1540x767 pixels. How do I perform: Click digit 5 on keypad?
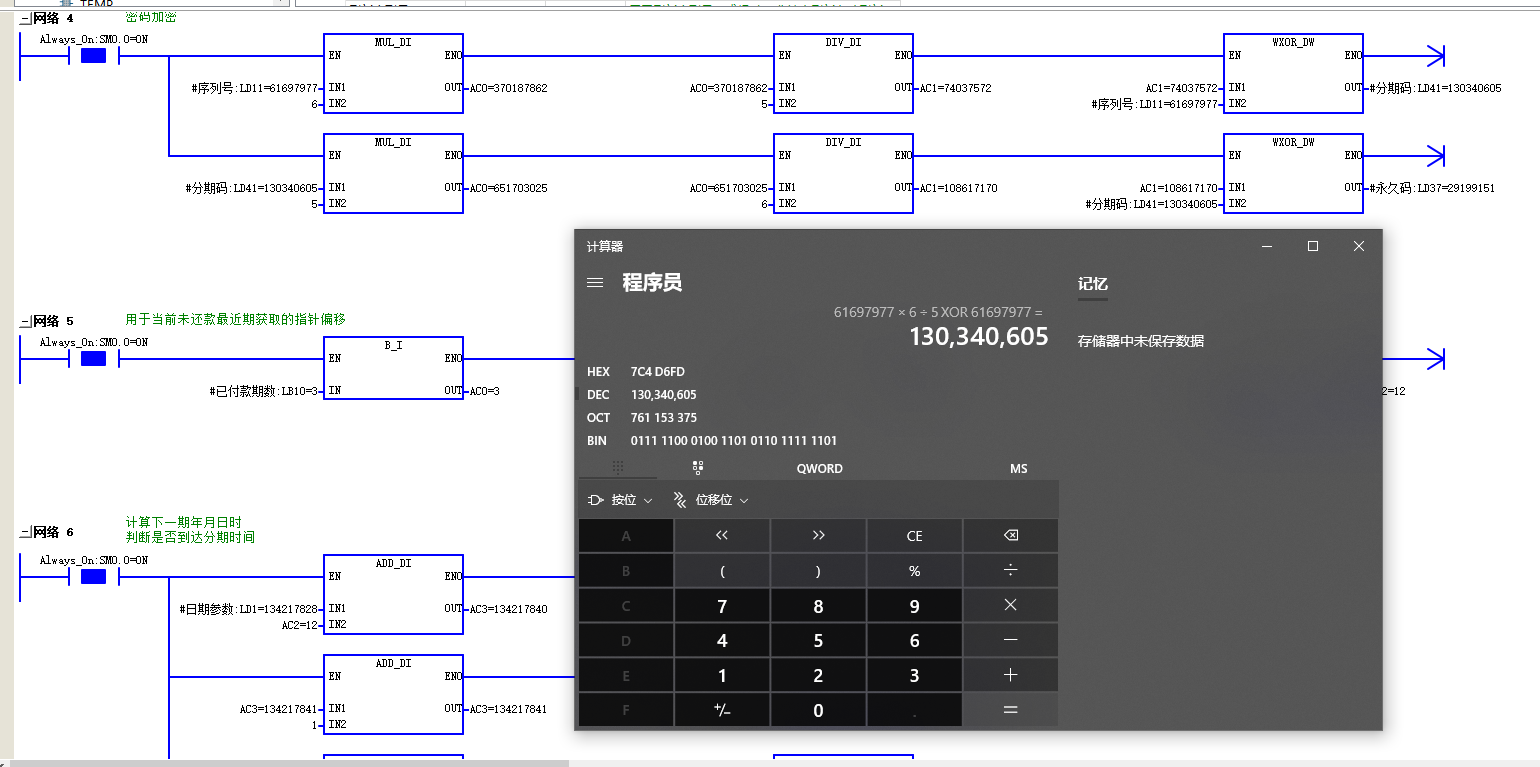click(818, 641)
